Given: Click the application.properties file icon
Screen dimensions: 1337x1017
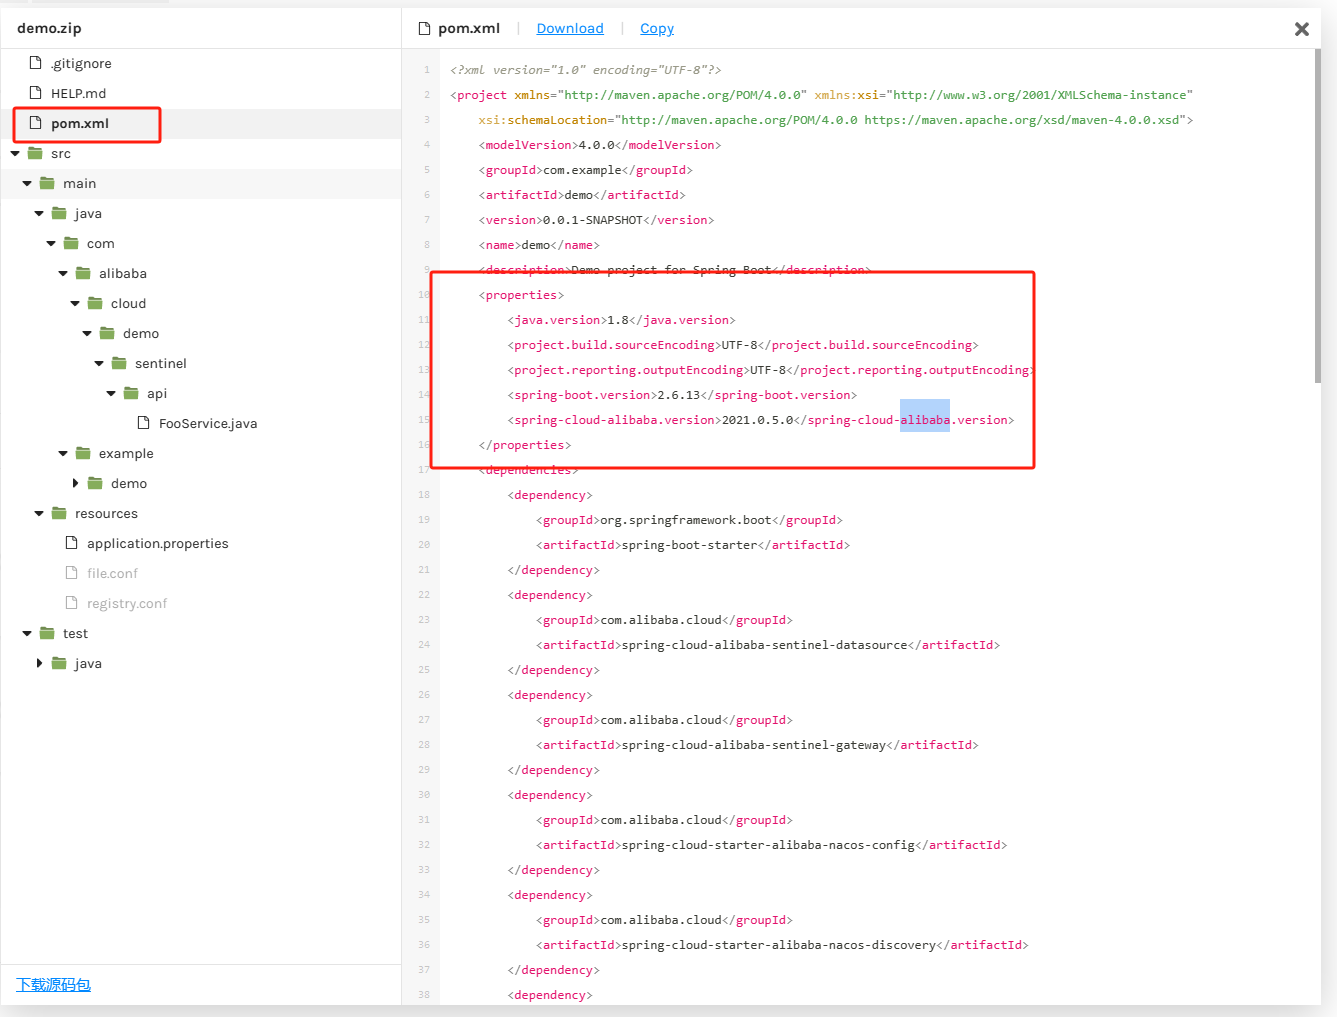Looking at the screenshot, I should 71,543.
